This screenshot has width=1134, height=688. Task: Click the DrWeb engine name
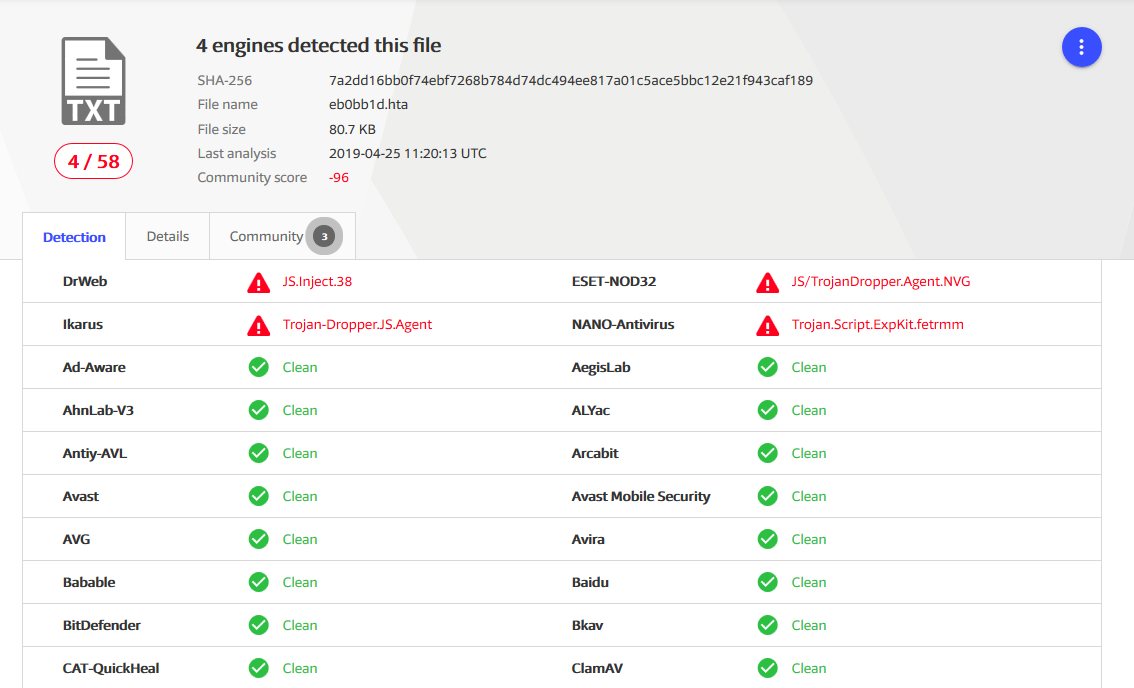85,281
